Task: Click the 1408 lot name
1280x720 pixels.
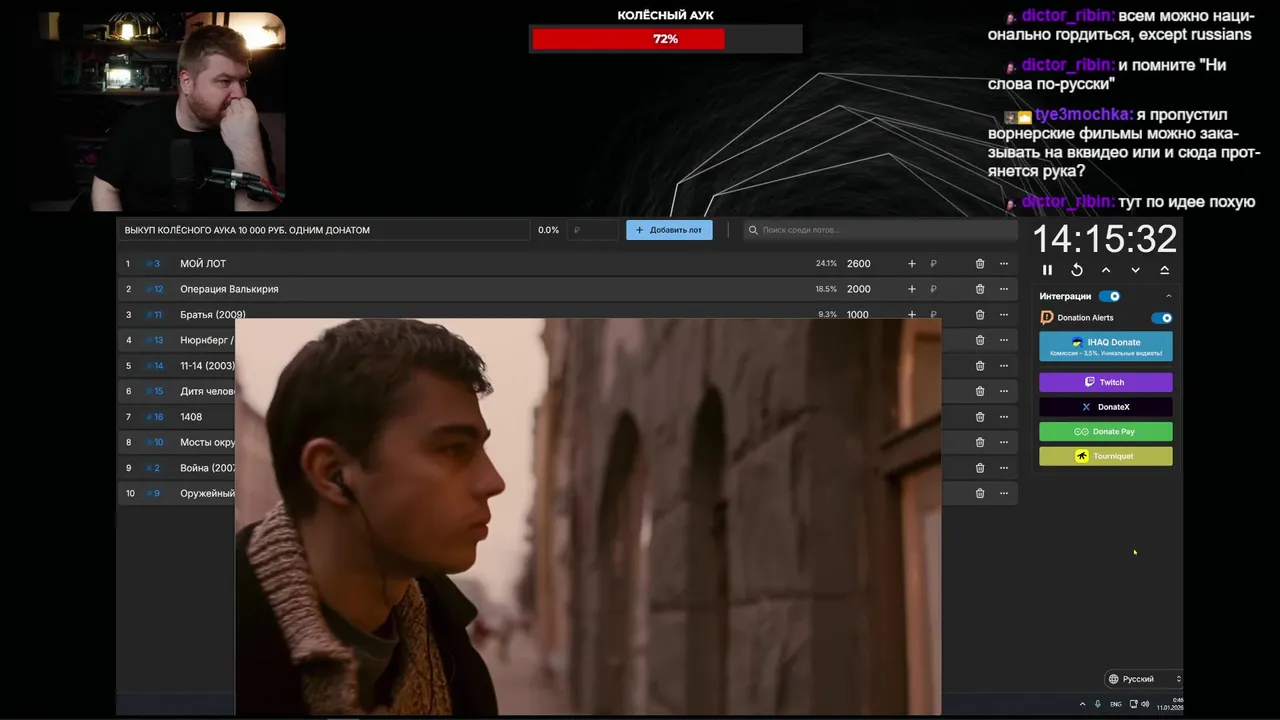Action: pyautogui.click(x=191, y=417)
